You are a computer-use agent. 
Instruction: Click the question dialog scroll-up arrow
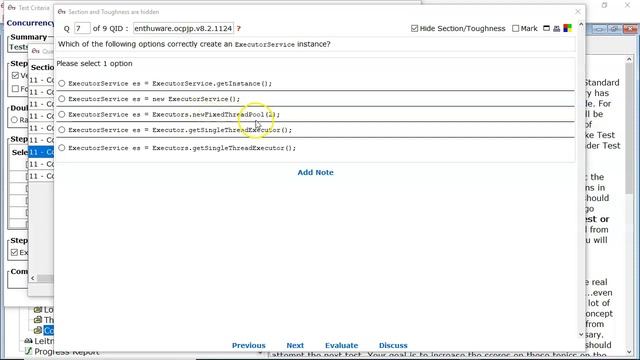[x=581, y=25]
